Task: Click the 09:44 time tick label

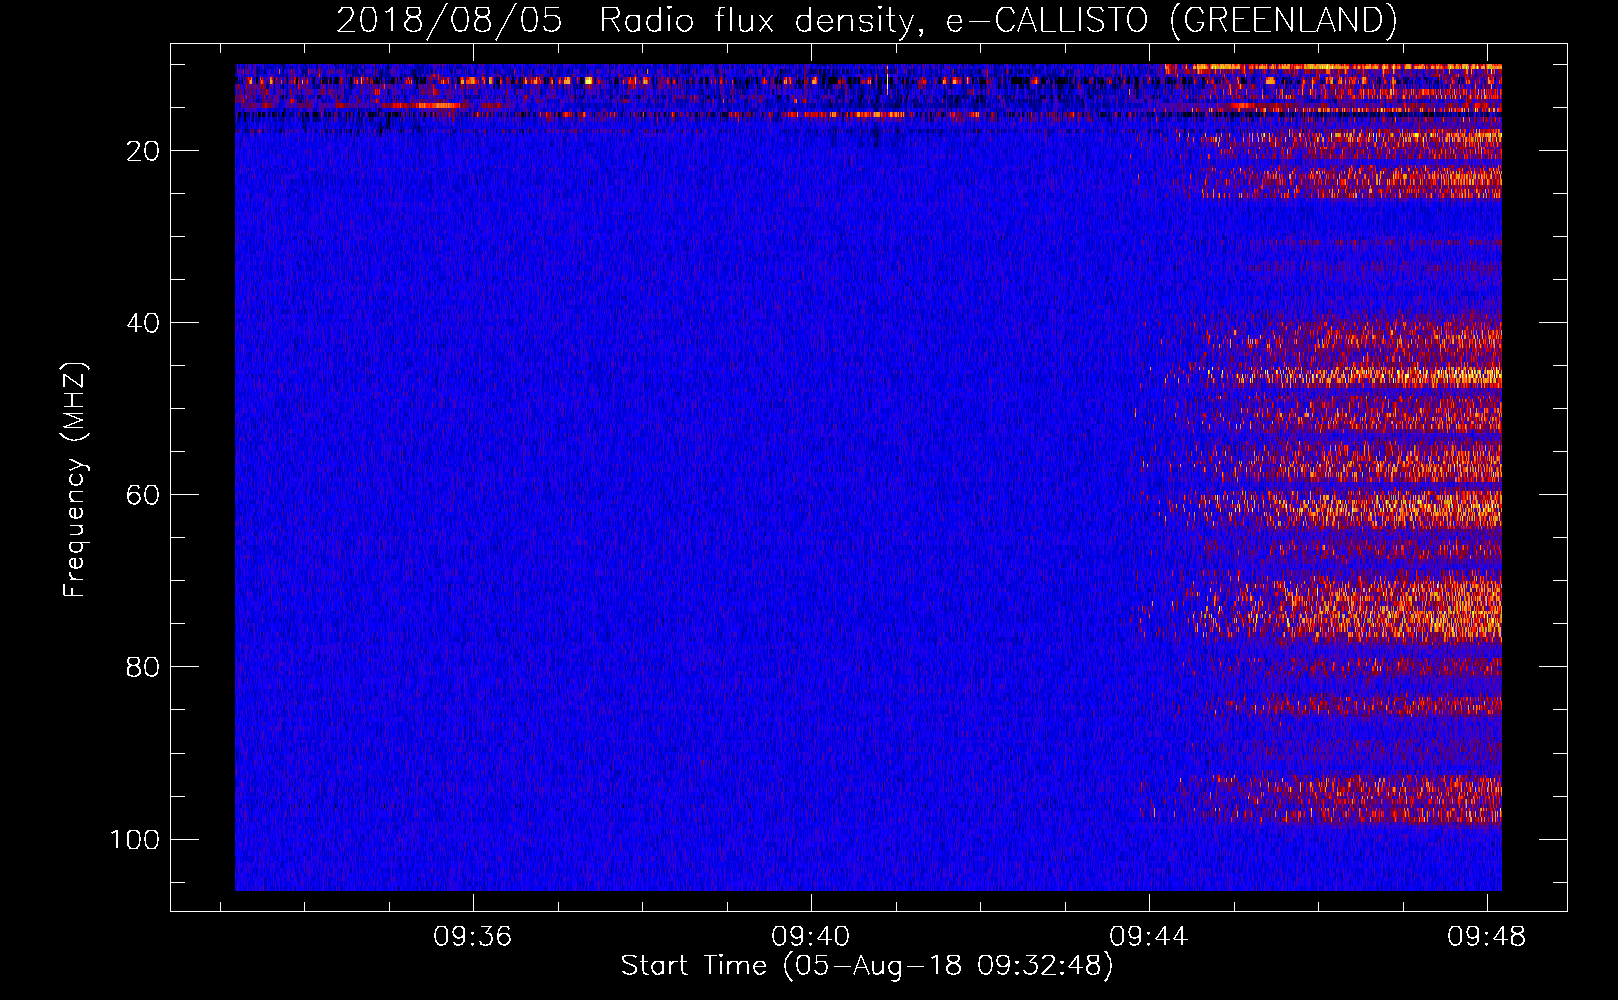Action: click(1148, 936)
